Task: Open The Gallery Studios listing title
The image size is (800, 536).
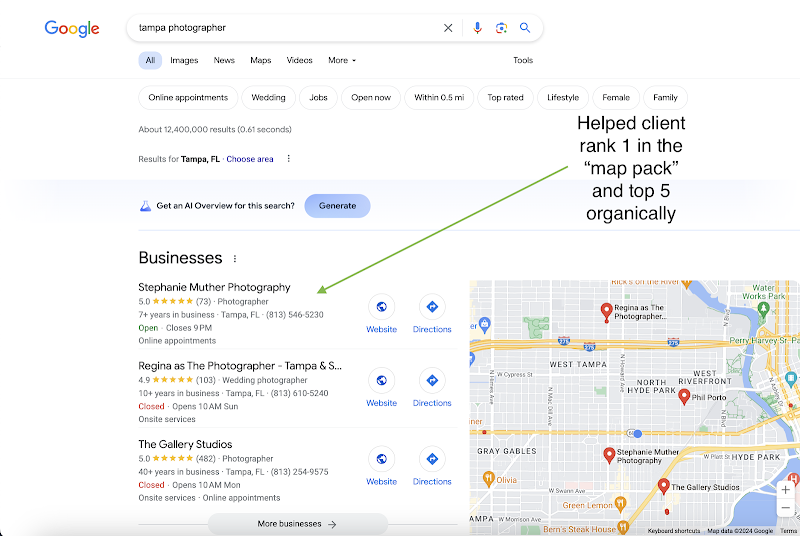Action: (185, 444)
